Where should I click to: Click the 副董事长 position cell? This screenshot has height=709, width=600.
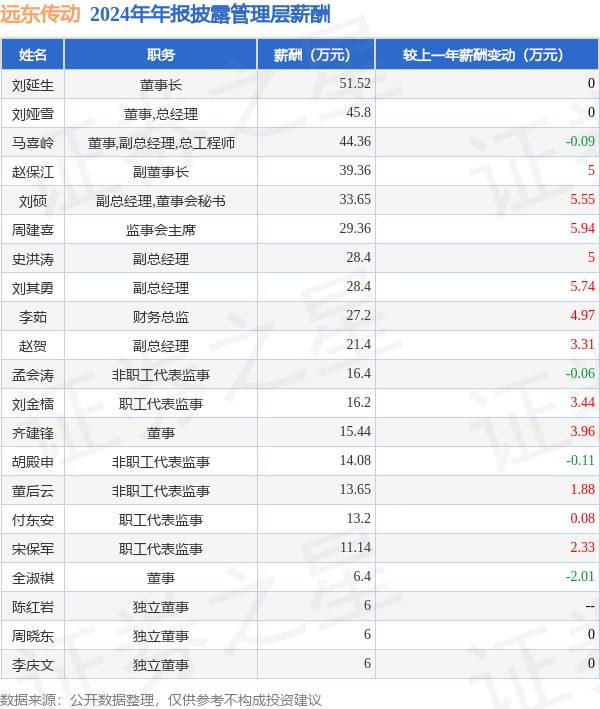pyautogui.click(x=161, y=172)
